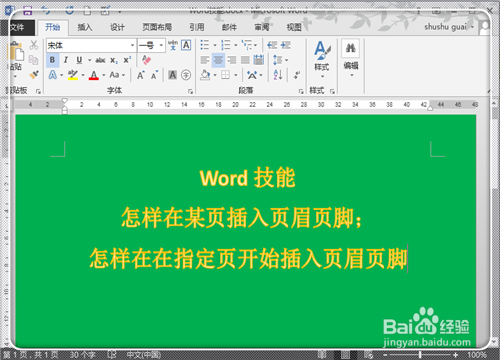Open text effects dropdown arrow
This screenshot has height=360, width=500.
[x=62, y=75]
